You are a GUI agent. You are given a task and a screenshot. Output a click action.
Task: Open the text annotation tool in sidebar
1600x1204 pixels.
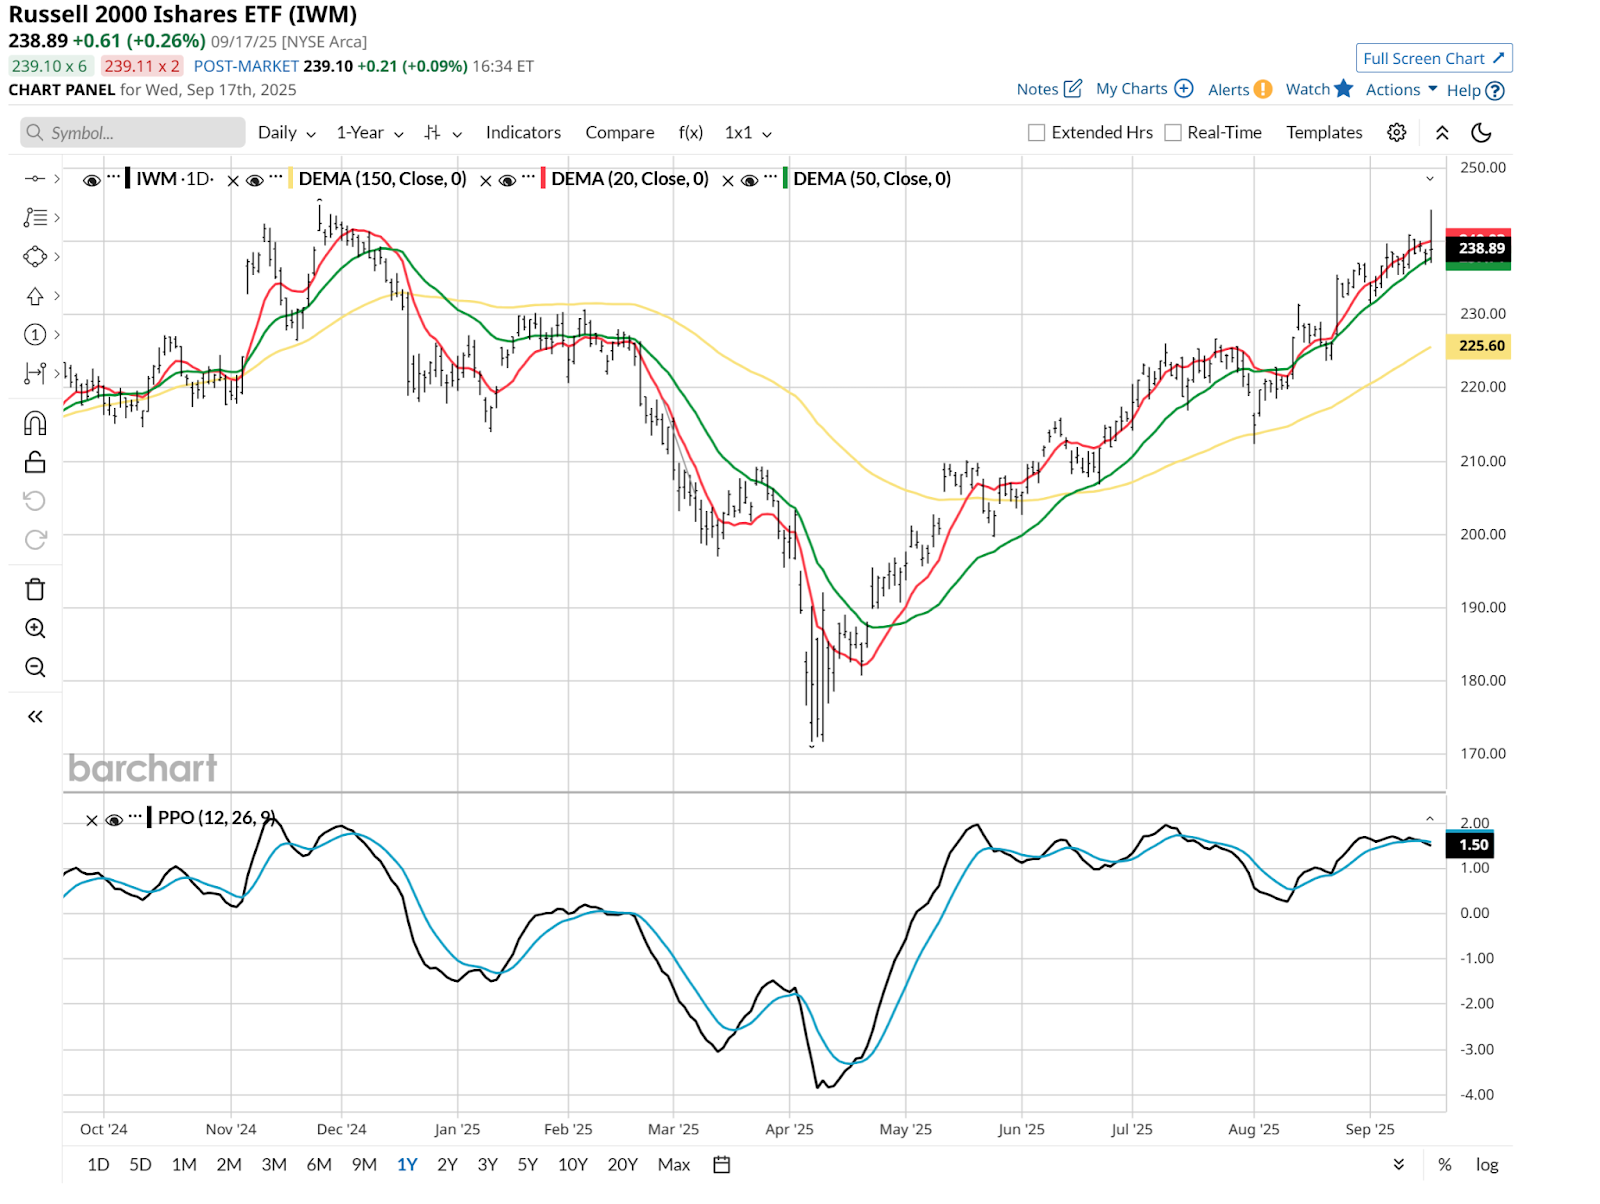coord(35,217)
